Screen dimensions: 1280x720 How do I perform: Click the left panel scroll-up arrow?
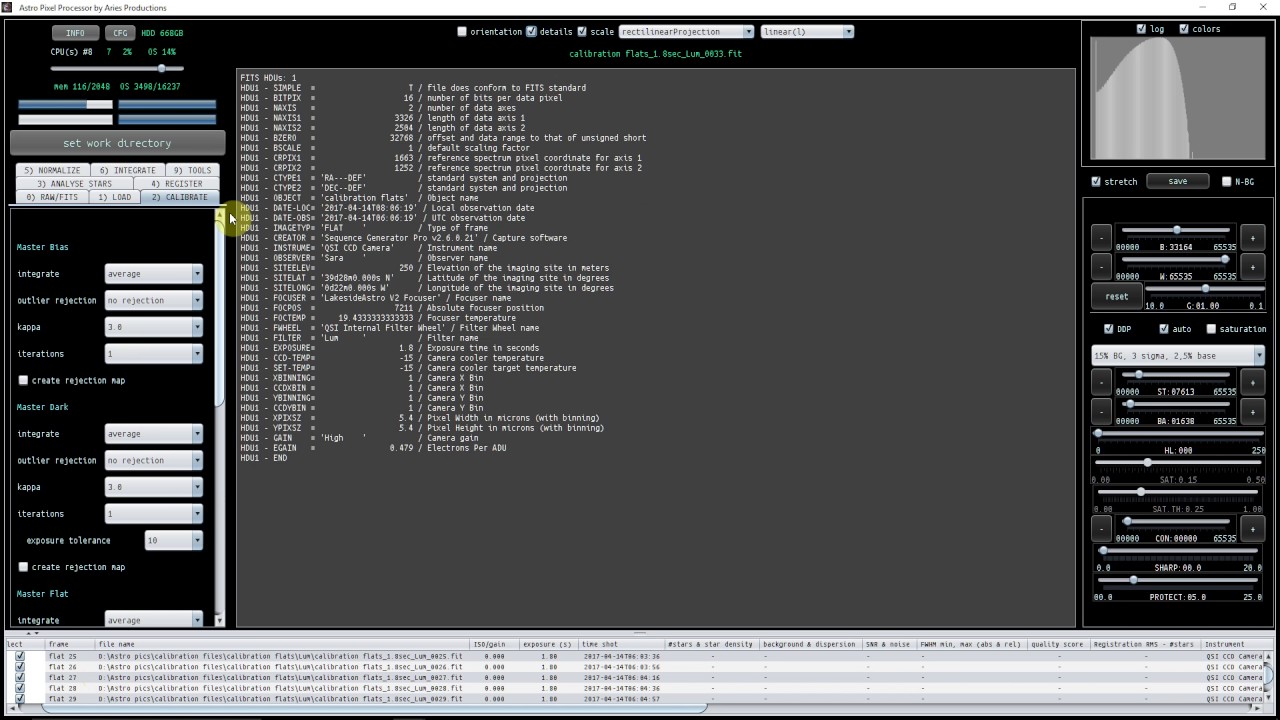pos(219,215)
